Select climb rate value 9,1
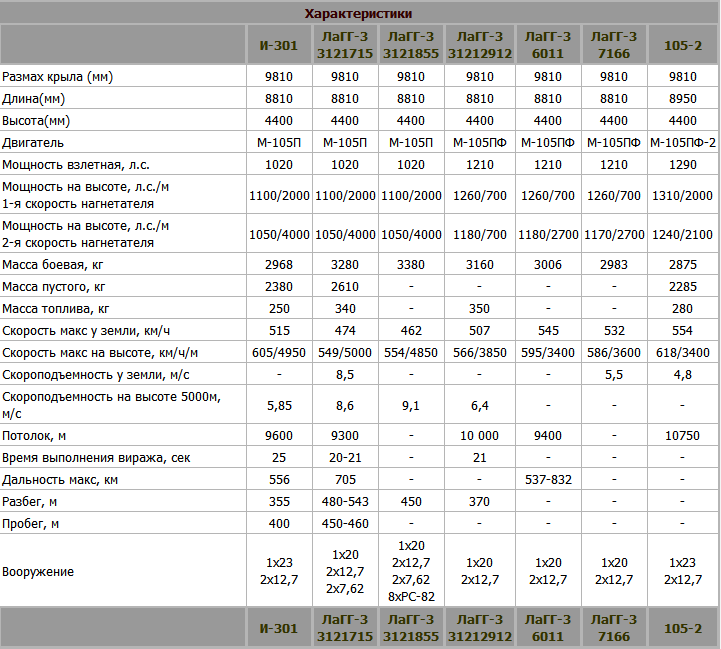The height and width of the screenshot is (649, 721). [x=411, y=406]
